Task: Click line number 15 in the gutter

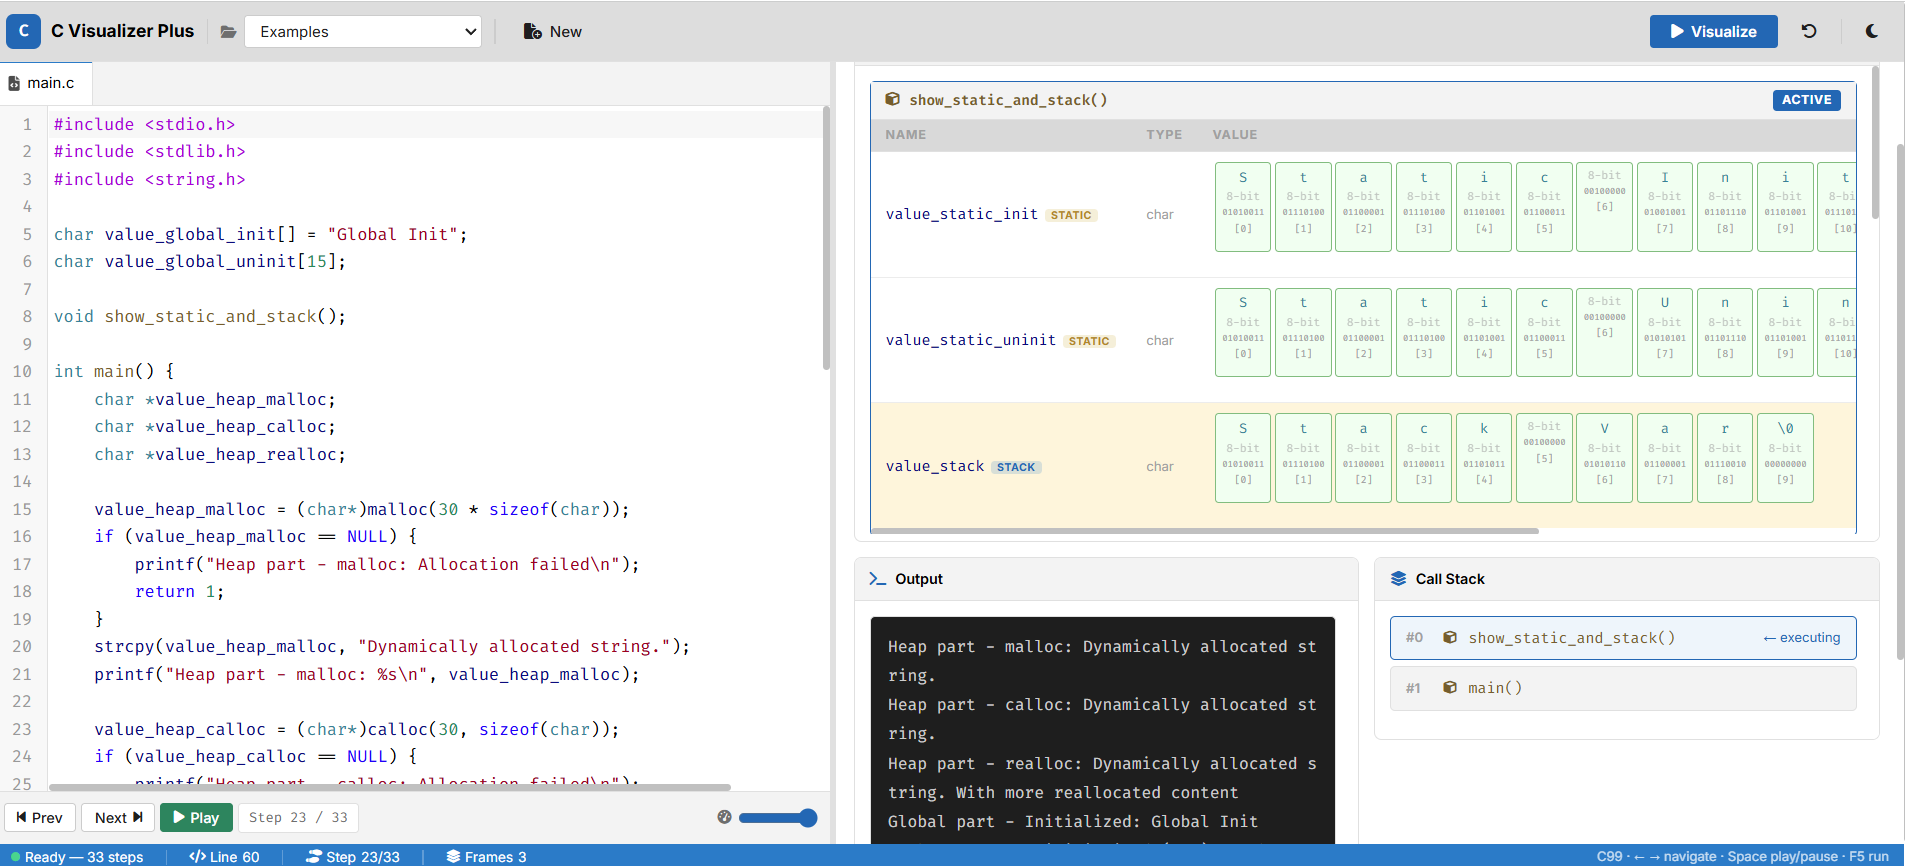Action: tap(23, 509)
